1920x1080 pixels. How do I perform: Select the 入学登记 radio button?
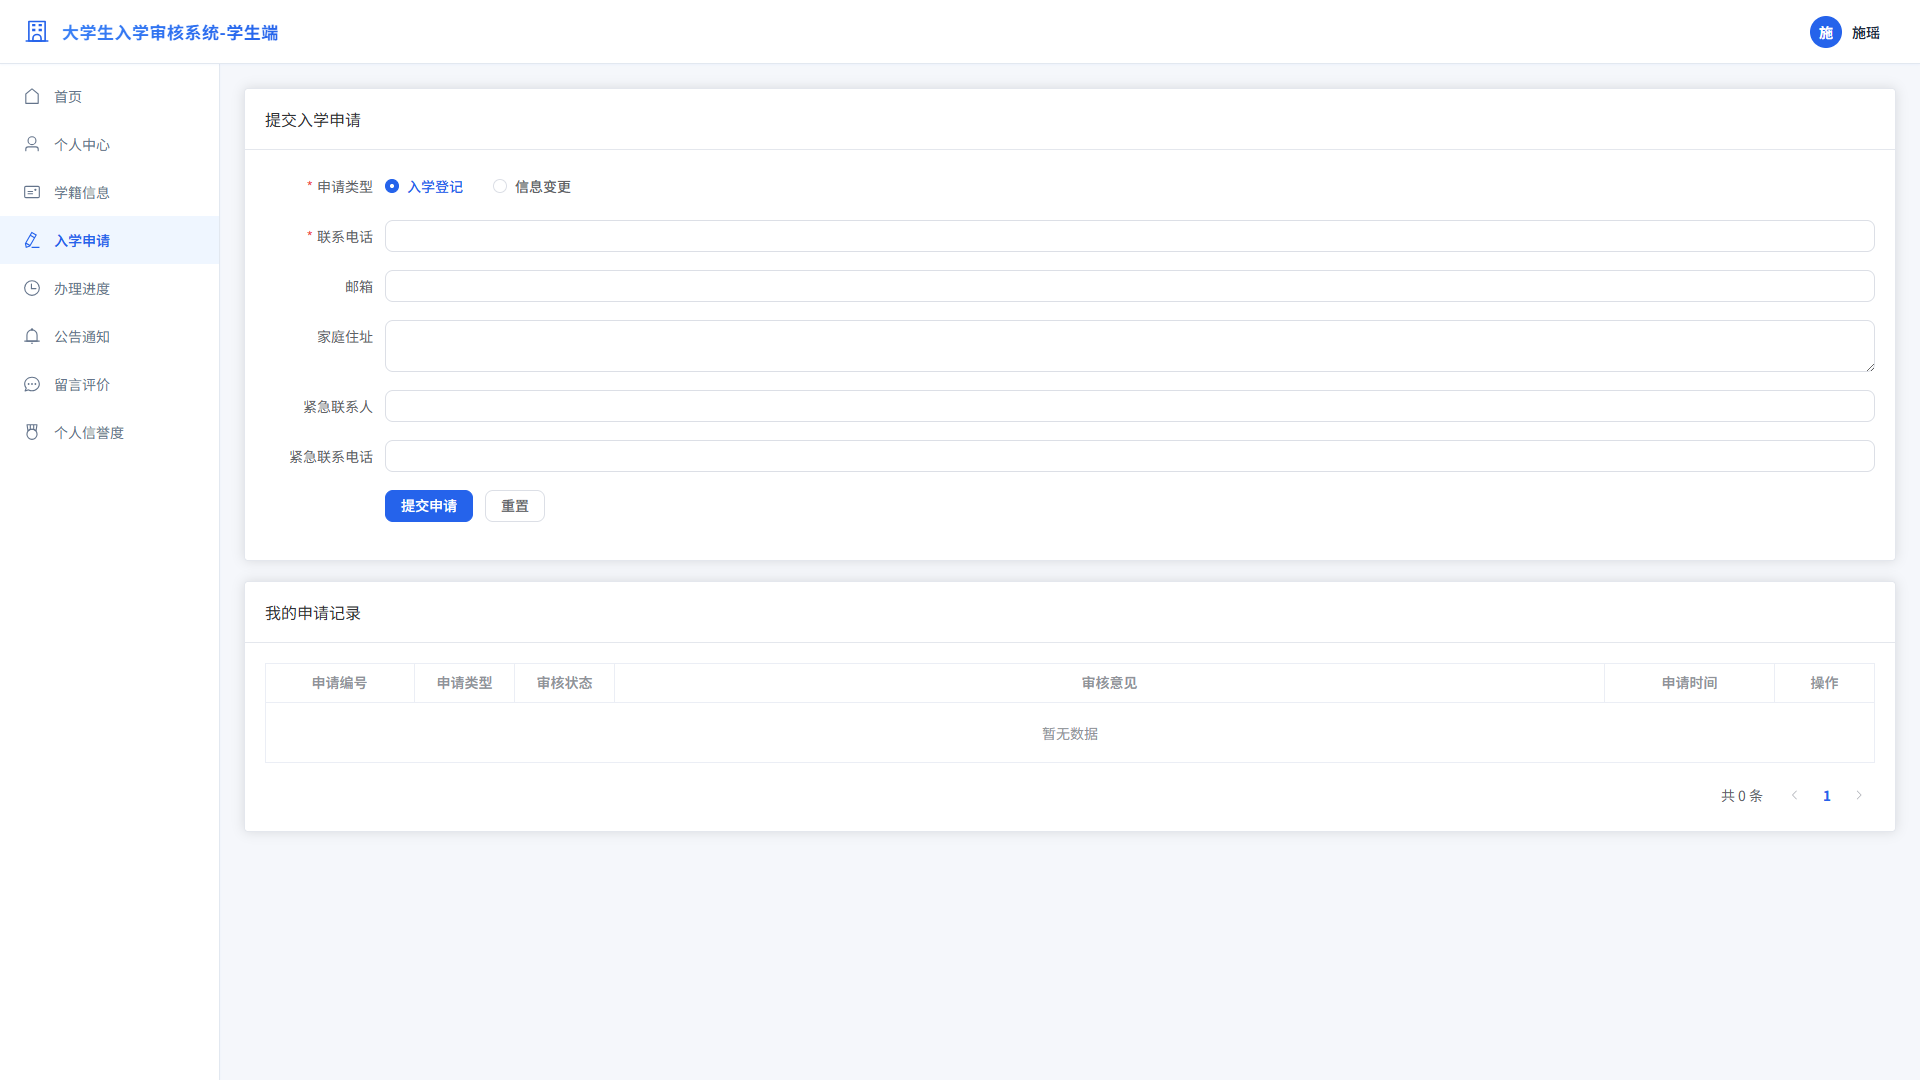click(392, 186)
